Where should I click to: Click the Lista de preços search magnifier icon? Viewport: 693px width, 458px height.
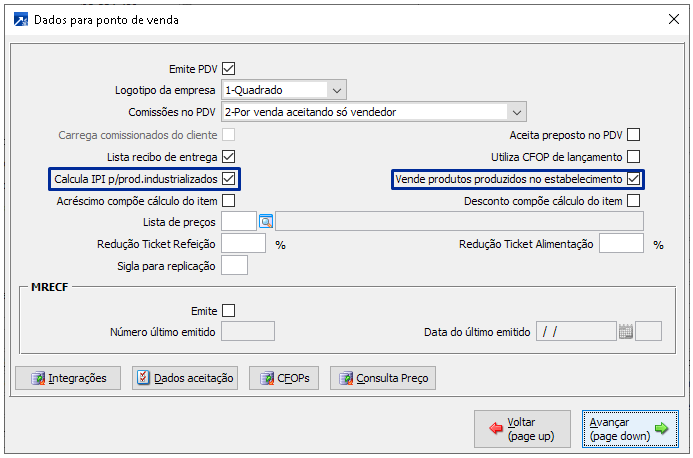point(266,221)
